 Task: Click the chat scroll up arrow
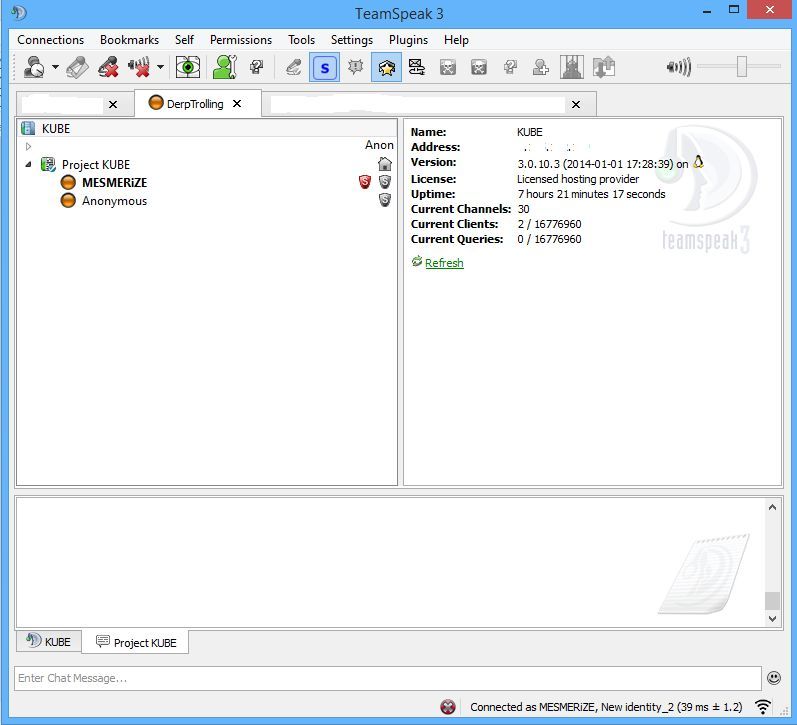[x=772, y=507]
